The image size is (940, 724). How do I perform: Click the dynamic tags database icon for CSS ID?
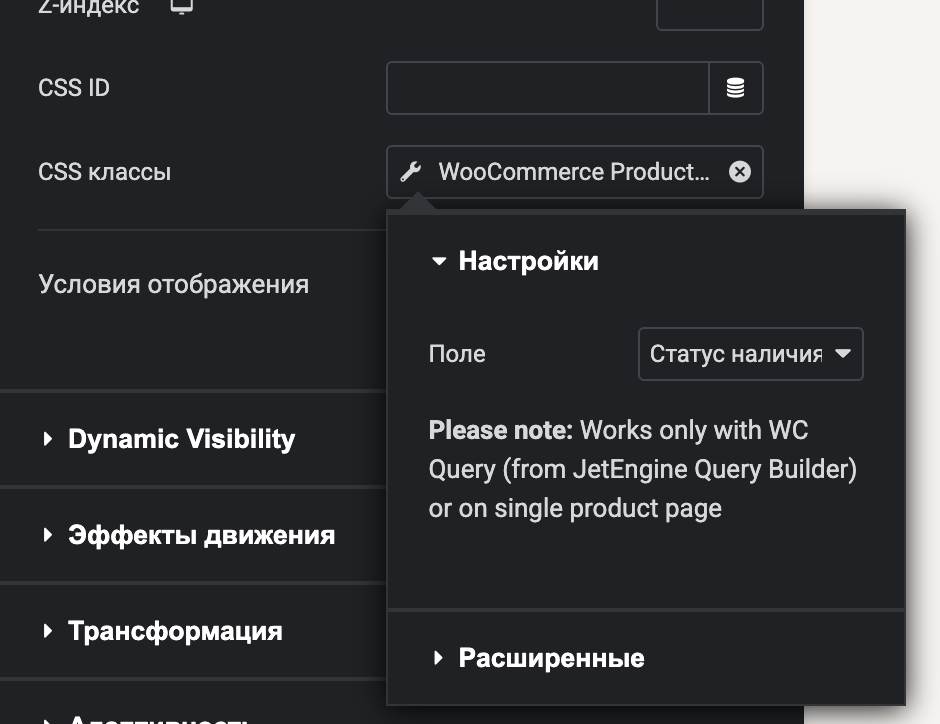click(x=736, y=88)
